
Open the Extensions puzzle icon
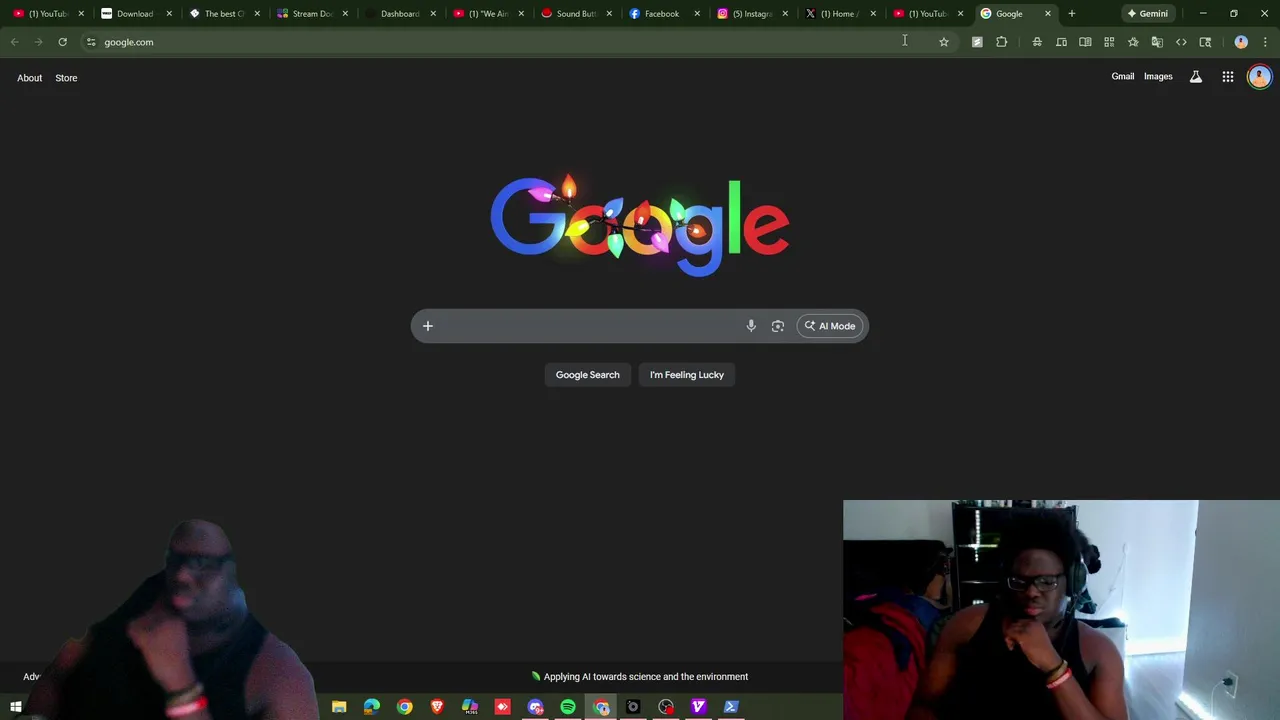click(1001, 42)
